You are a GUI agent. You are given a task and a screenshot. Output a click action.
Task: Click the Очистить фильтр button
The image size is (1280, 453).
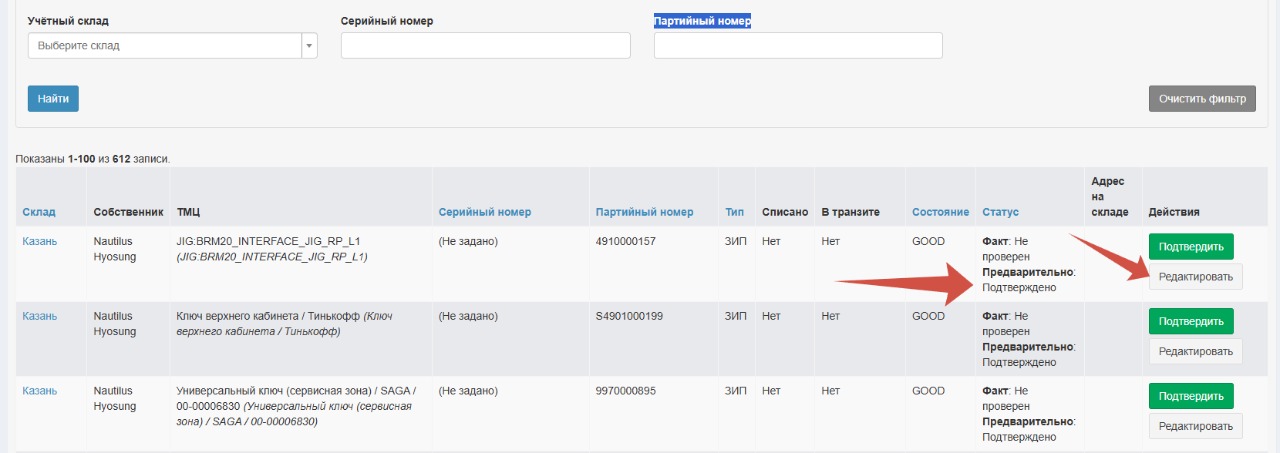pyautogui.click(x=1202, y=99)
